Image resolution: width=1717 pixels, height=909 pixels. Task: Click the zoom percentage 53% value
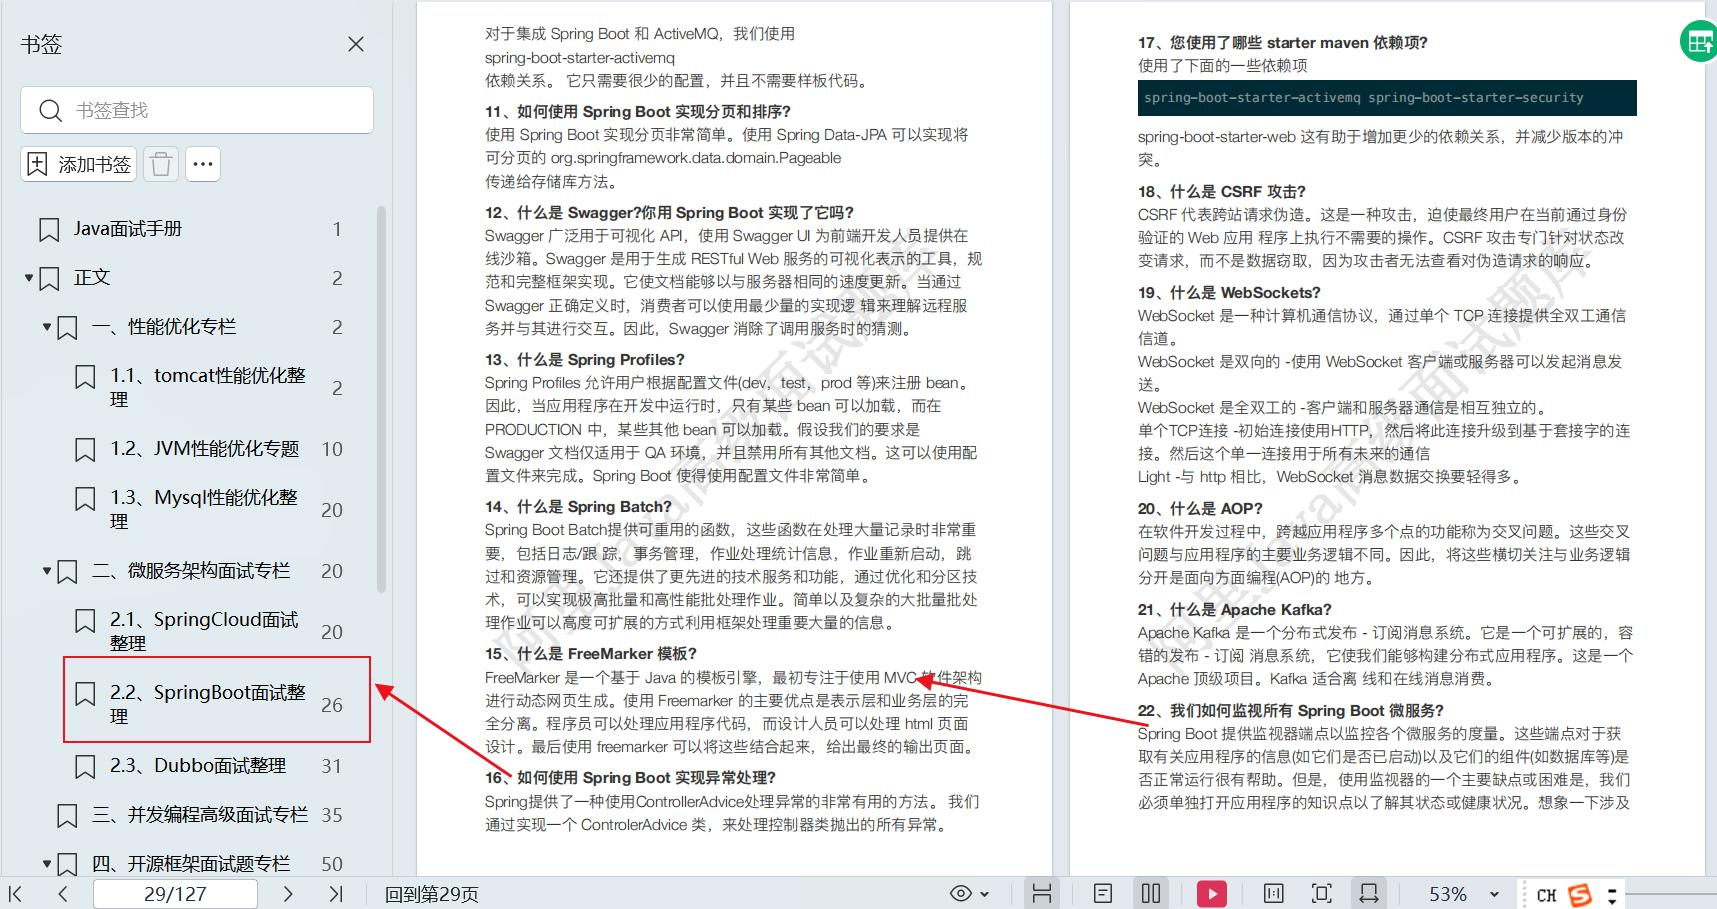[x=1448, y=894]
